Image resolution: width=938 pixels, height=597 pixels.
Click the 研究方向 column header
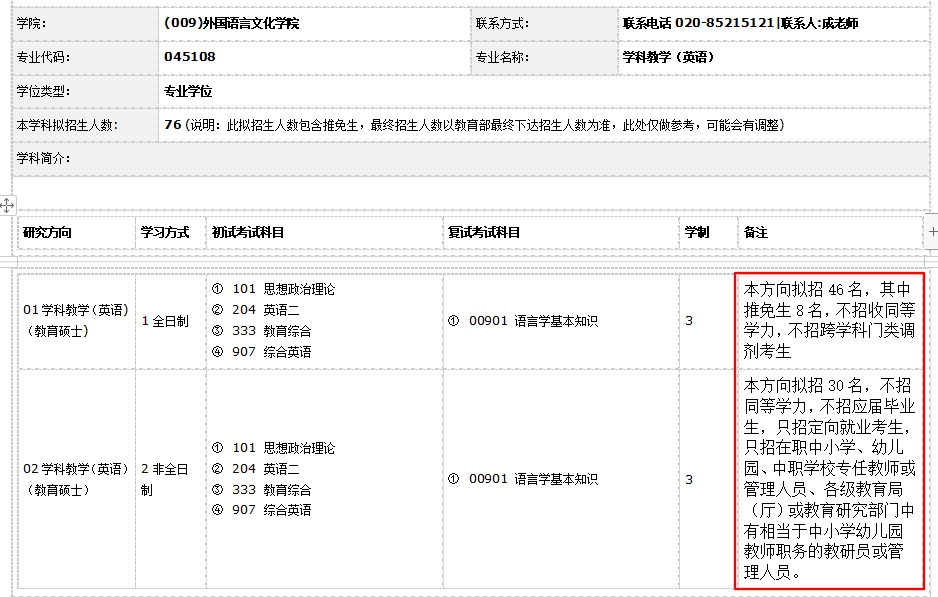tap(48, 232)
